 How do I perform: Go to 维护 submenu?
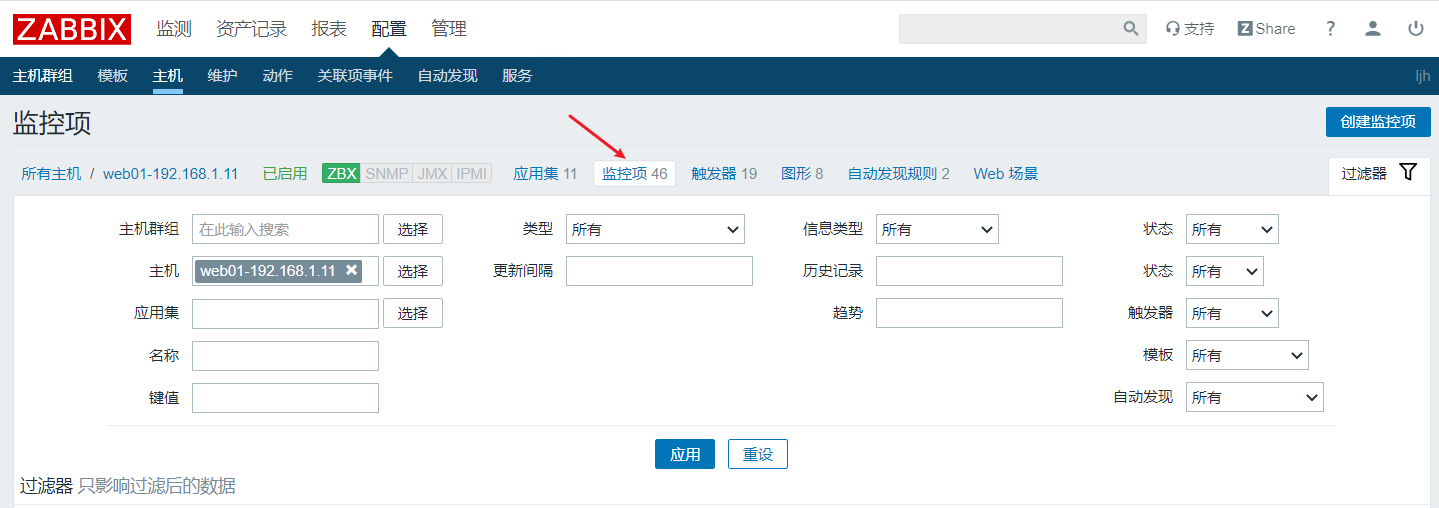pos(223,76)
